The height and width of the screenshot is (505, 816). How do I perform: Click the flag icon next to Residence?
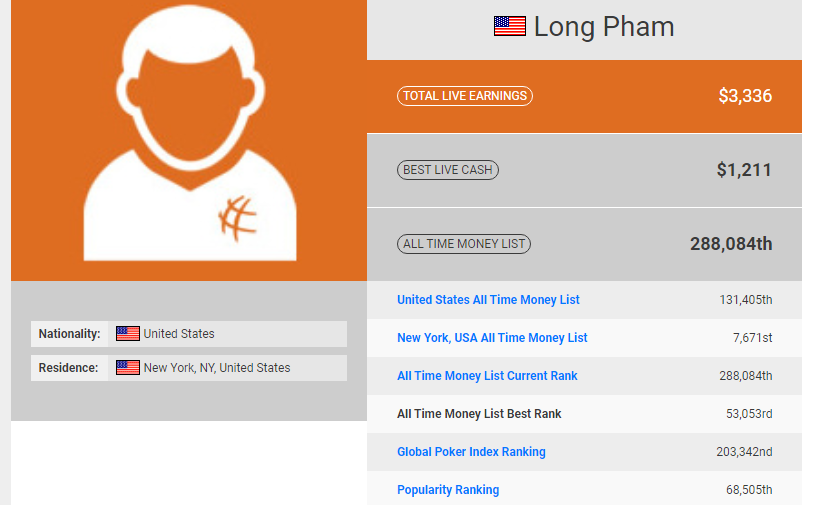(x=128, y=368)
